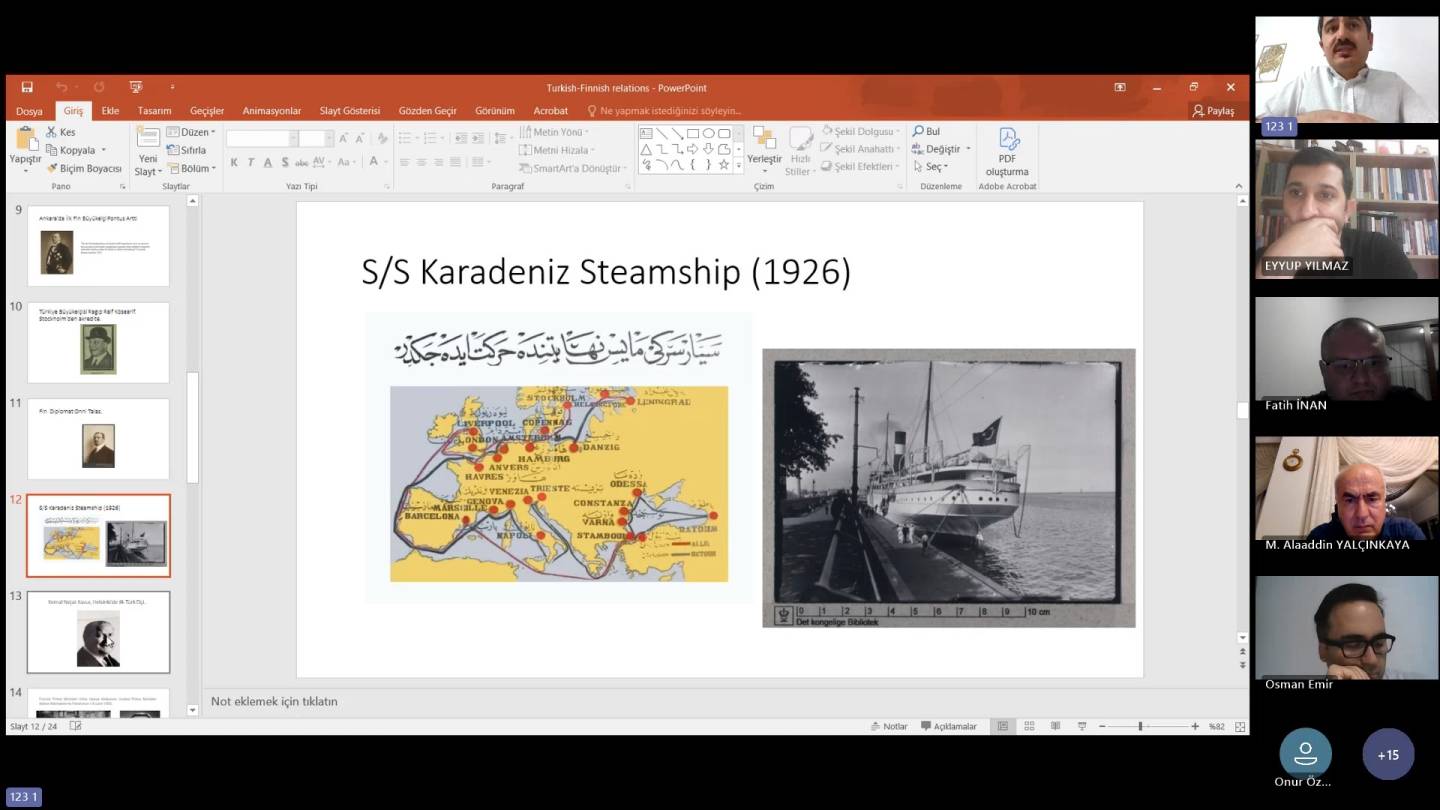Click 'Not eklemek için tıklatın' notes area
The width and height of the screenshot is (1440, 810).
coord(274,702)
